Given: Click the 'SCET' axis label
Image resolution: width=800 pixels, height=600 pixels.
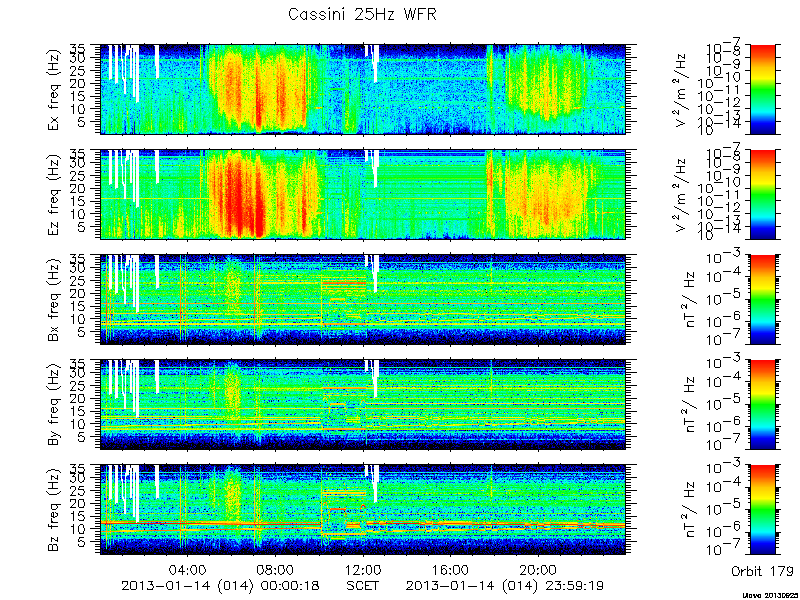Looking at the screenshot, I should click(x=363, y=585).
